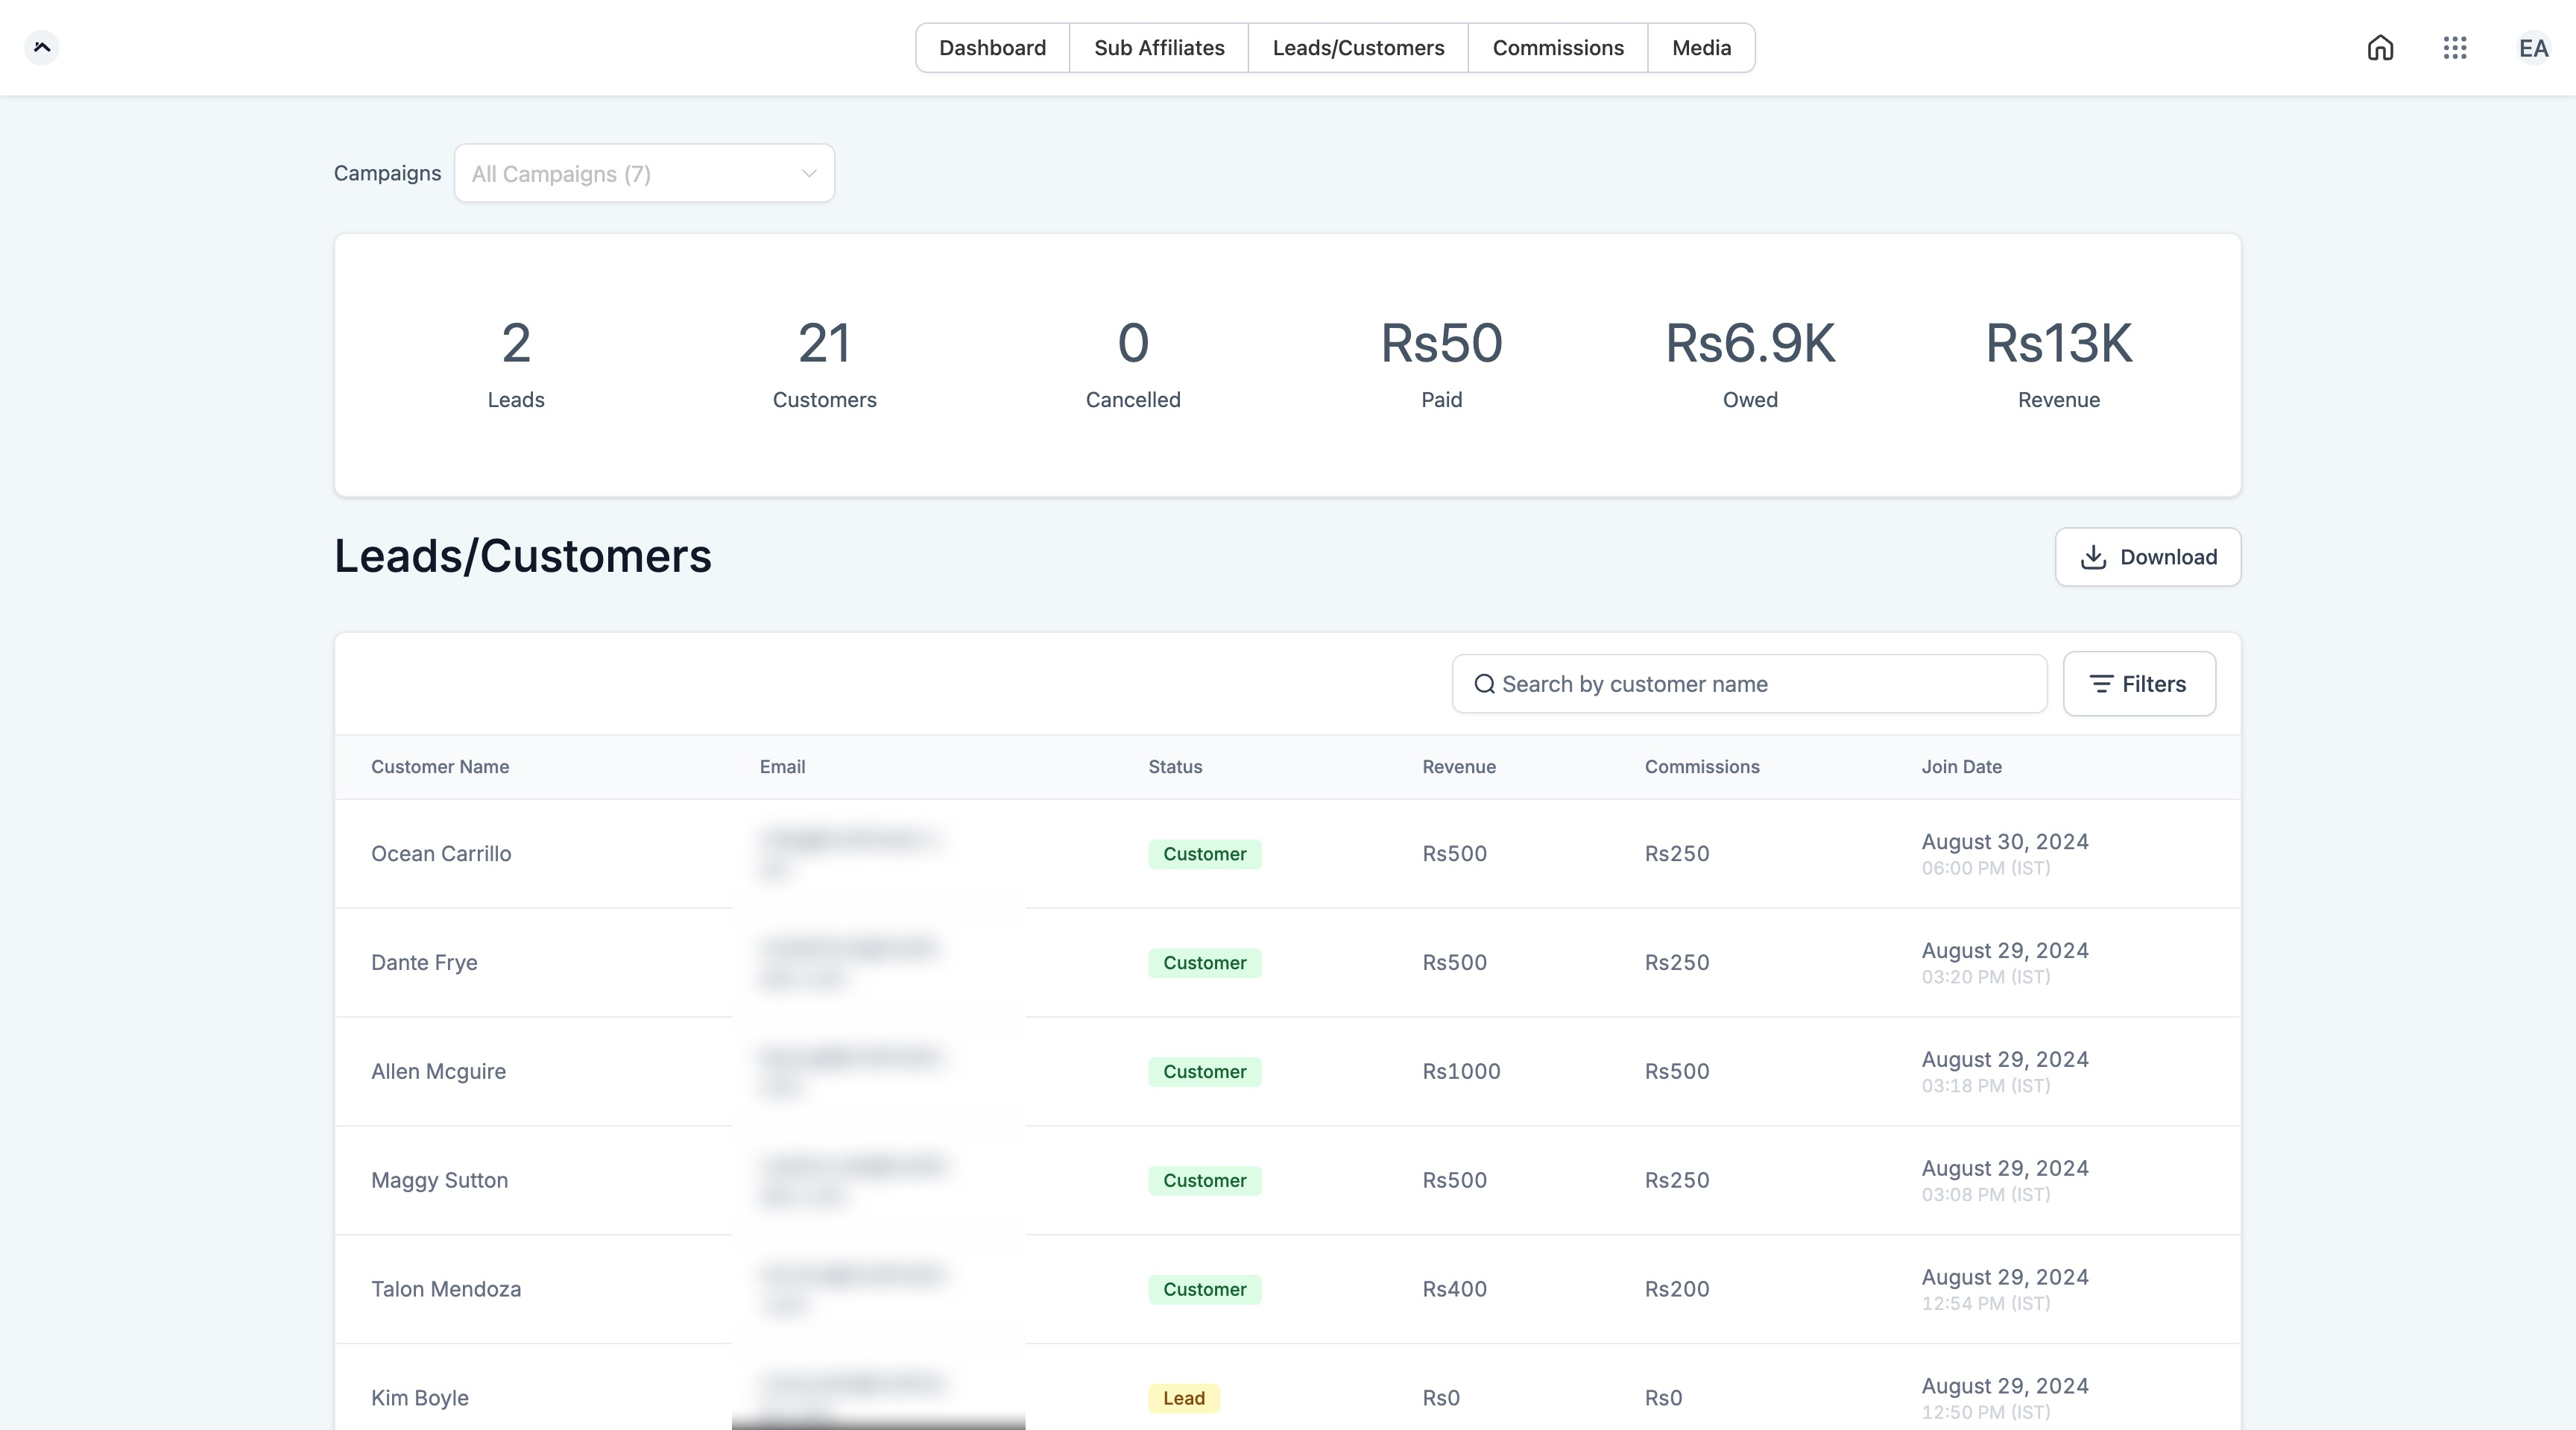Switch to the Dashboard tab
This screenshot has height=1430, width=2576.
(x=992, y=48)
